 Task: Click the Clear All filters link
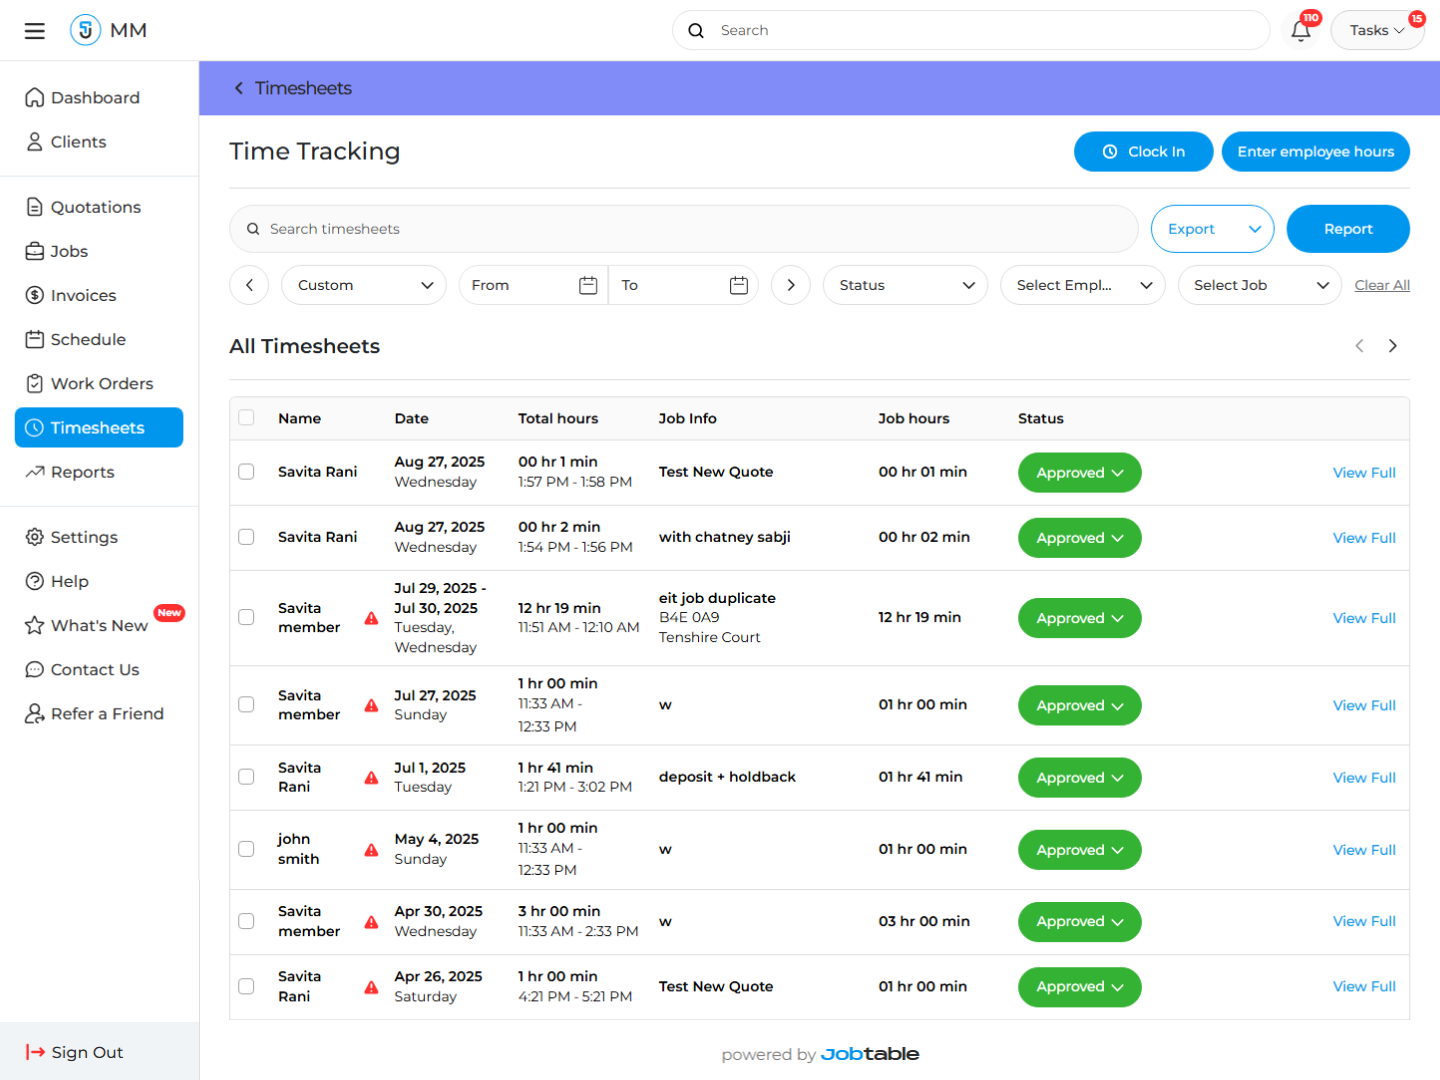pos(1381,285)
